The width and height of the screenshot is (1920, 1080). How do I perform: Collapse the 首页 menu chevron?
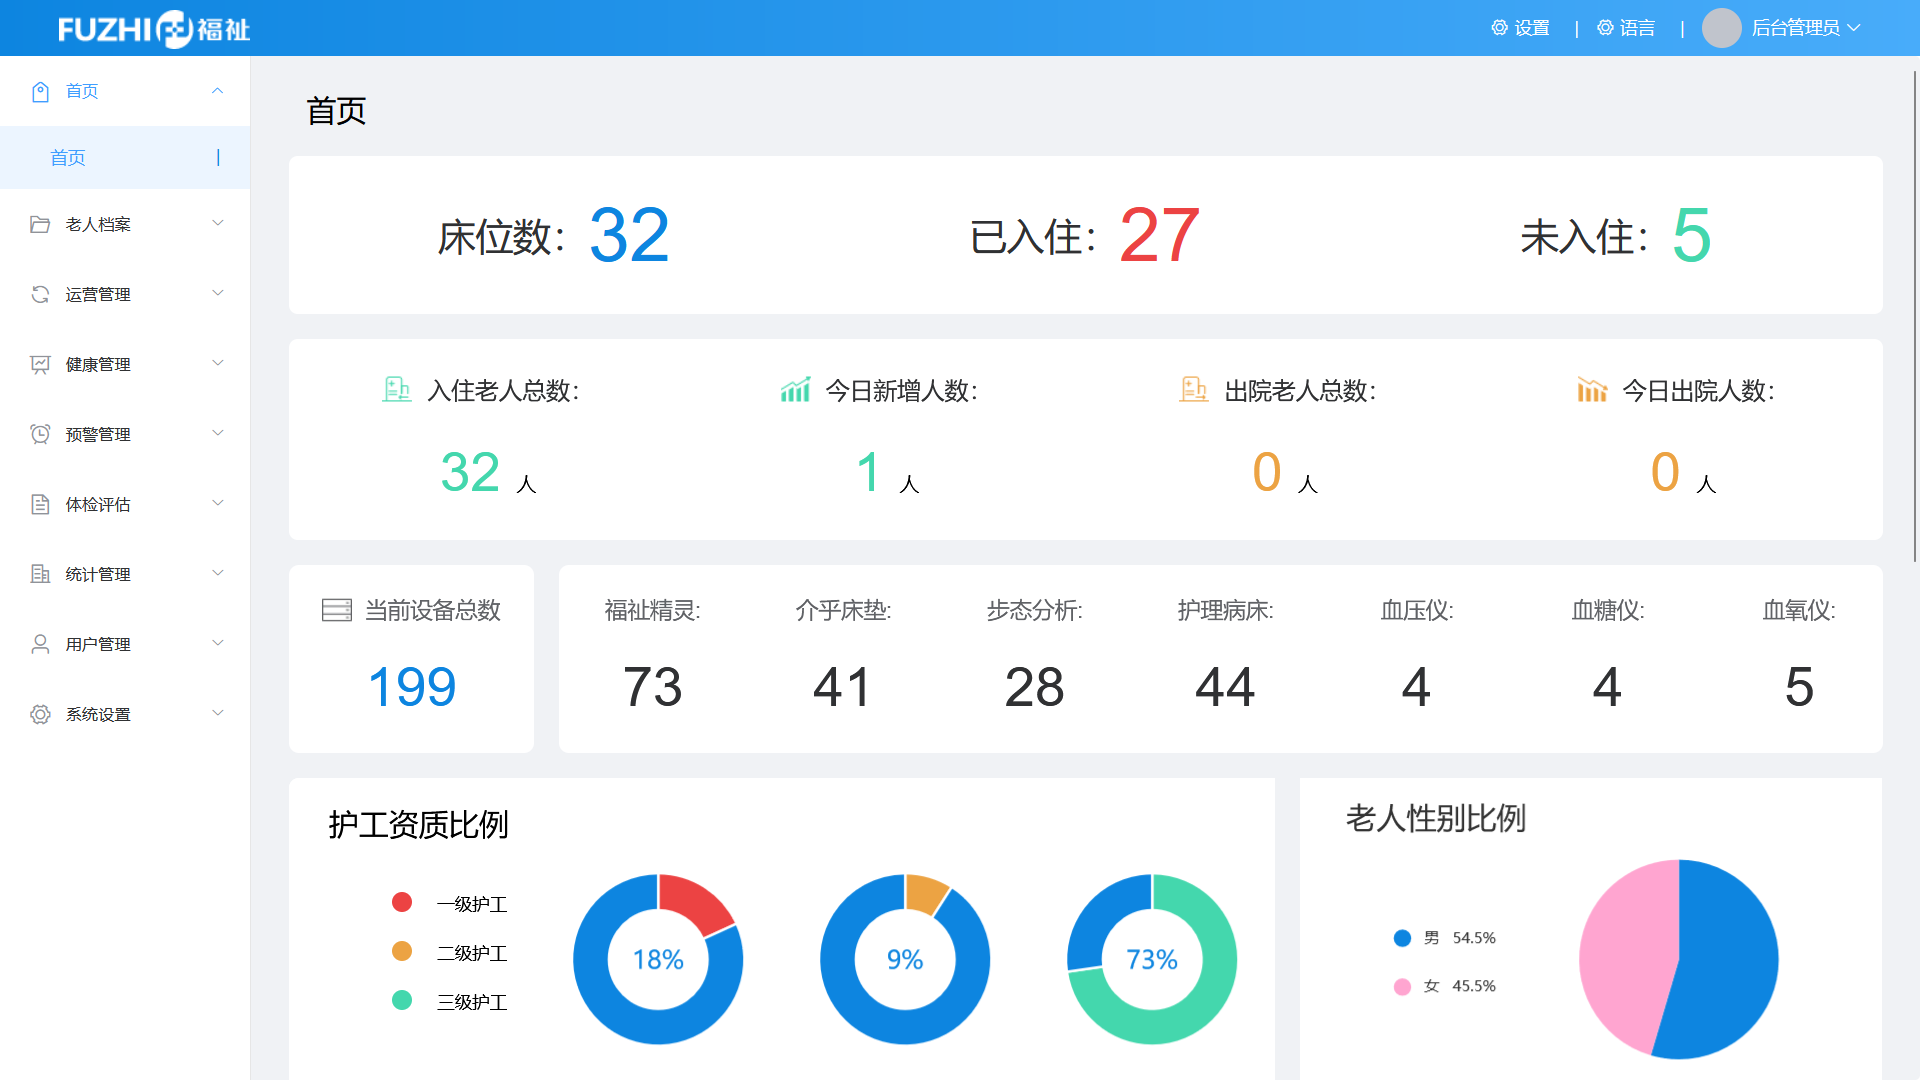click(217, 91)
